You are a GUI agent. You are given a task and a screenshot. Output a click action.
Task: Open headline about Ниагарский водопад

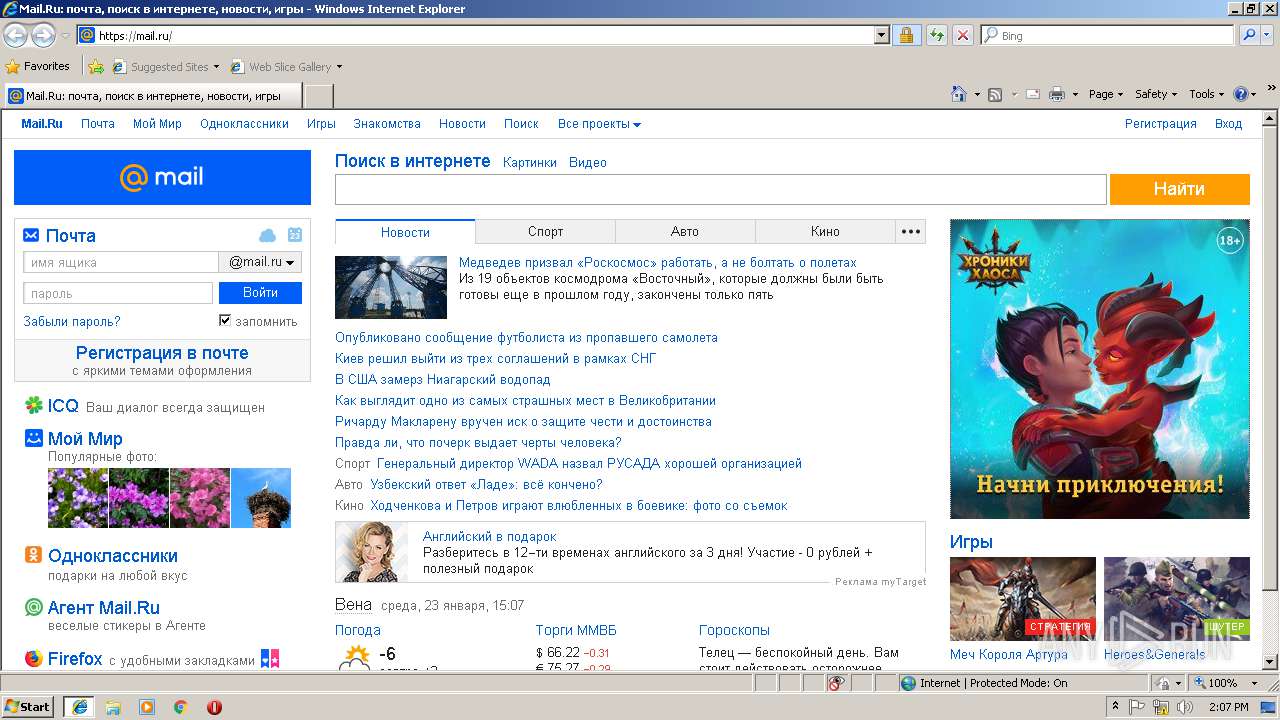pos(443,380)
